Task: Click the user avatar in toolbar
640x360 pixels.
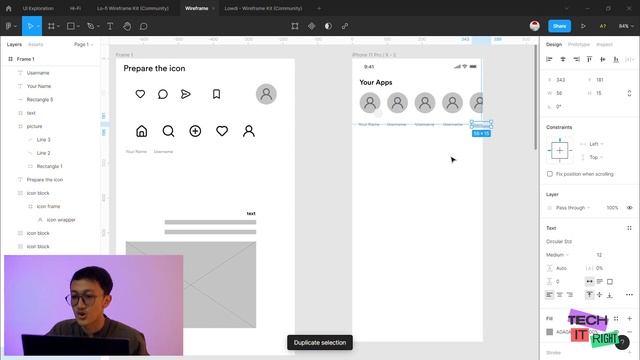Action: coord(535,26)
